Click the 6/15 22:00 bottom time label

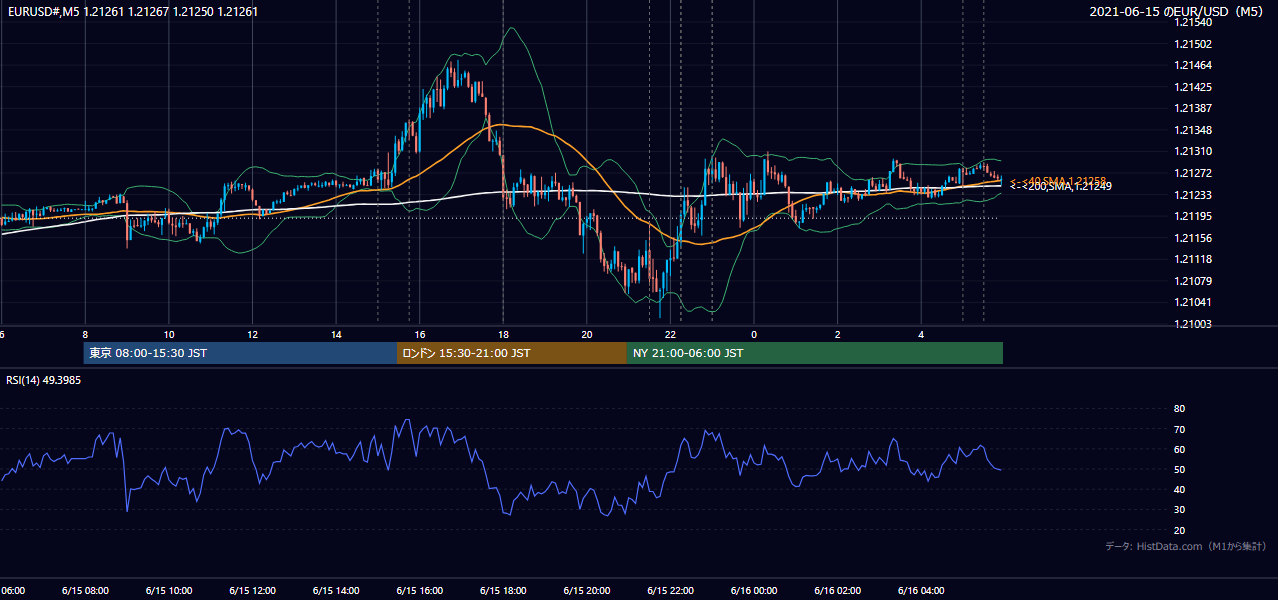pyautogui.click(x=671, y=590)
